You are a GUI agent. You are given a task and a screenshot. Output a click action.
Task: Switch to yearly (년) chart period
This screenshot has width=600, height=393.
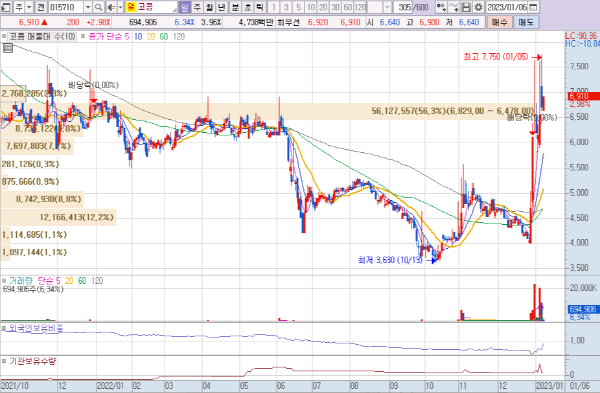pos(222,7)
